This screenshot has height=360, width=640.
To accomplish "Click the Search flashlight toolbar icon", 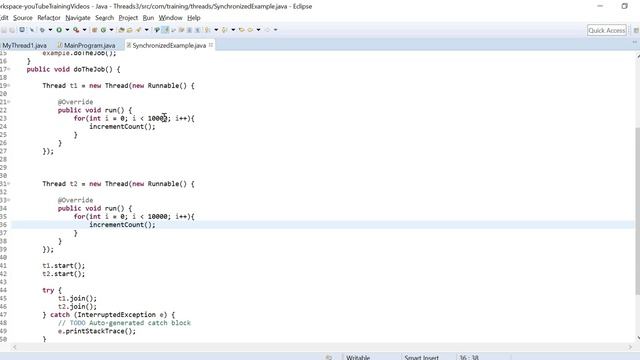I will click(138, 30).
